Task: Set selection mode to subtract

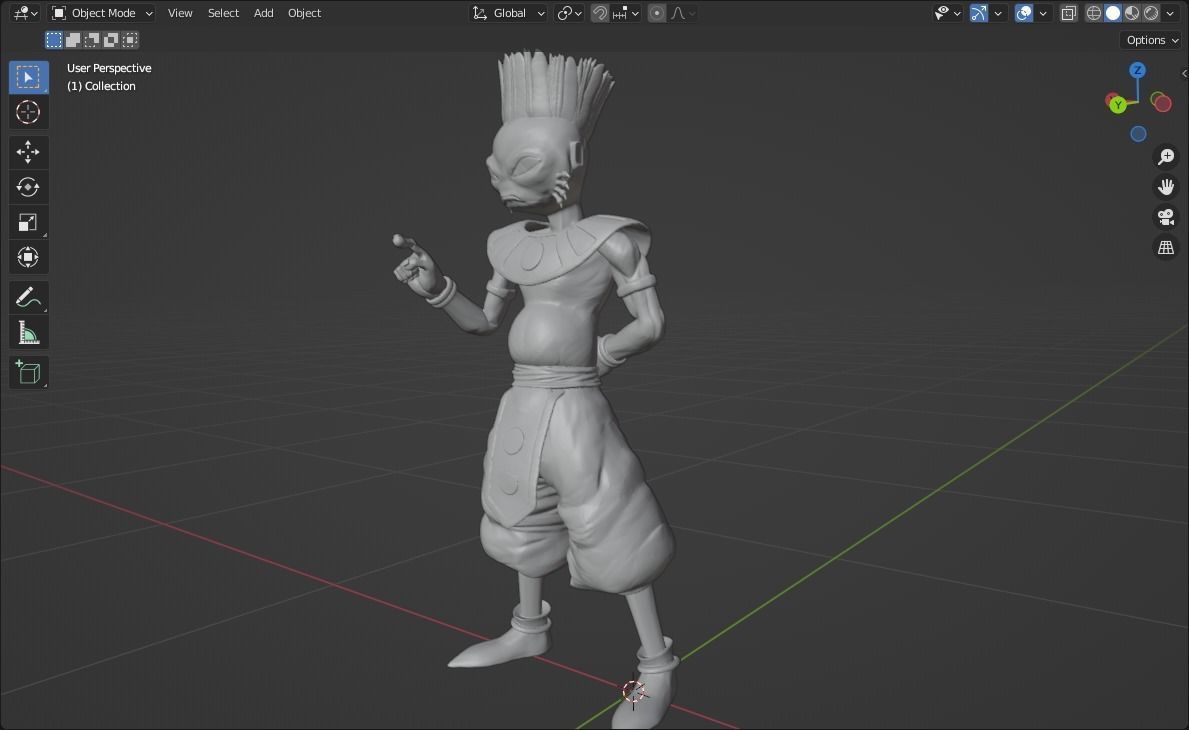Action: point(92,39)
